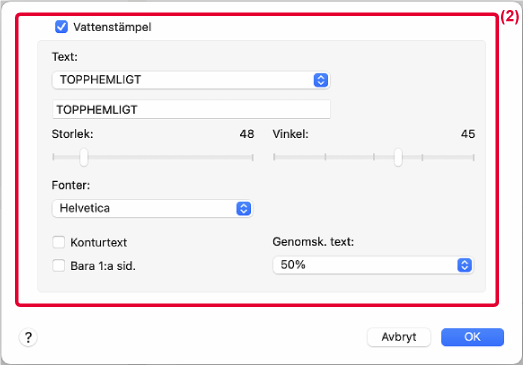The image size is (523, 365).
Task: Click the Avbryt button
Action: 399,337
